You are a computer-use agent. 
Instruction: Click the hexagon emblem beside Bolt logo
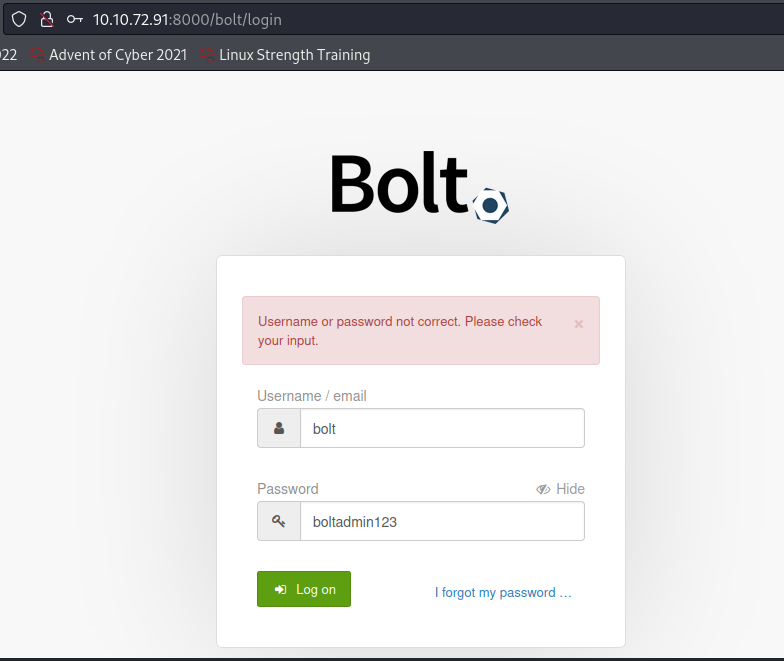point(490,206)
